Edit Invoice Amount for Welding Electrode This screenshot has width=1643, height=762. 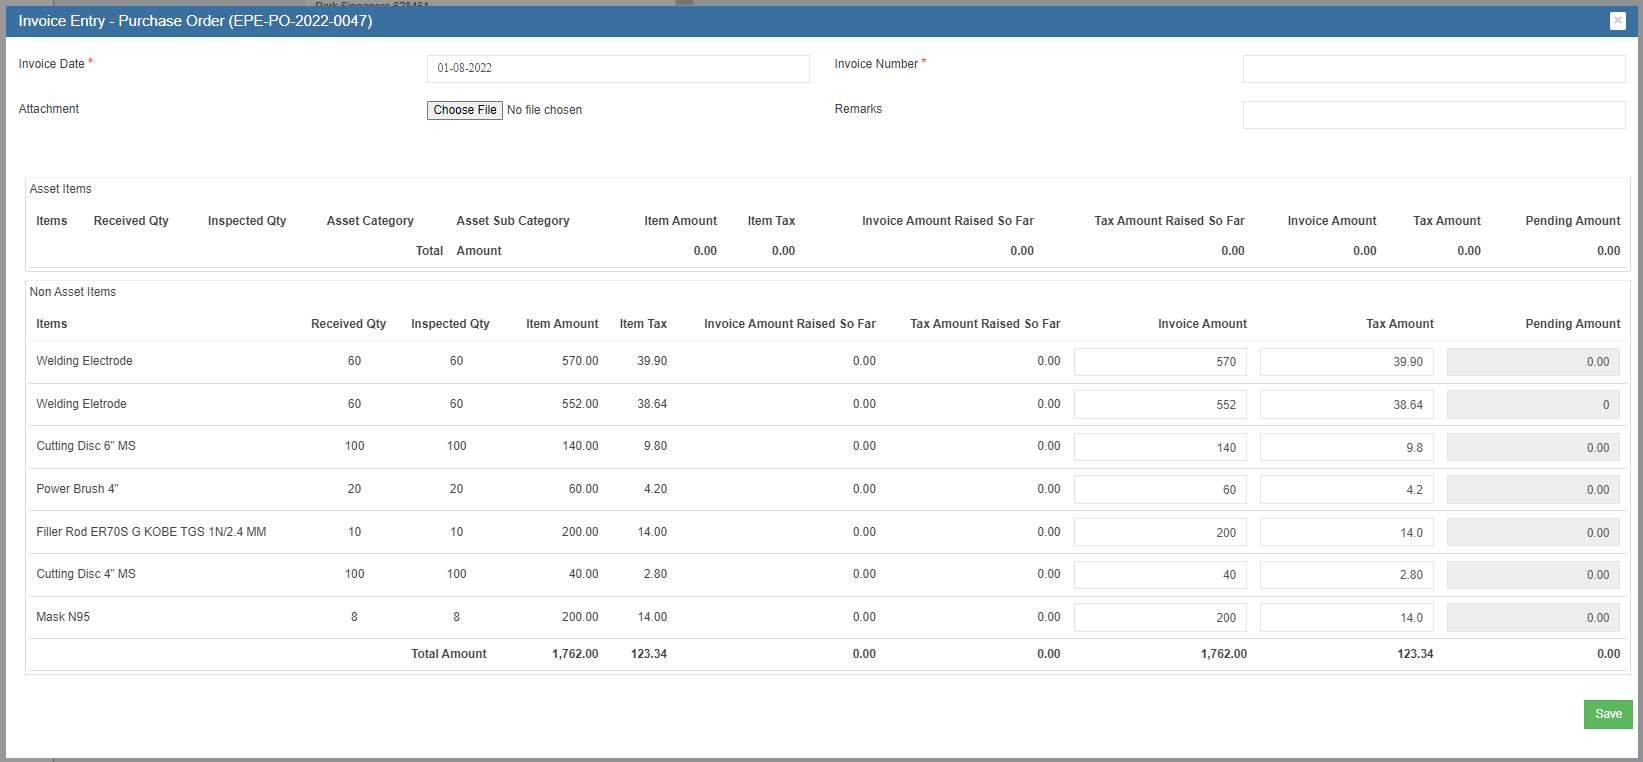point(1159,362)
